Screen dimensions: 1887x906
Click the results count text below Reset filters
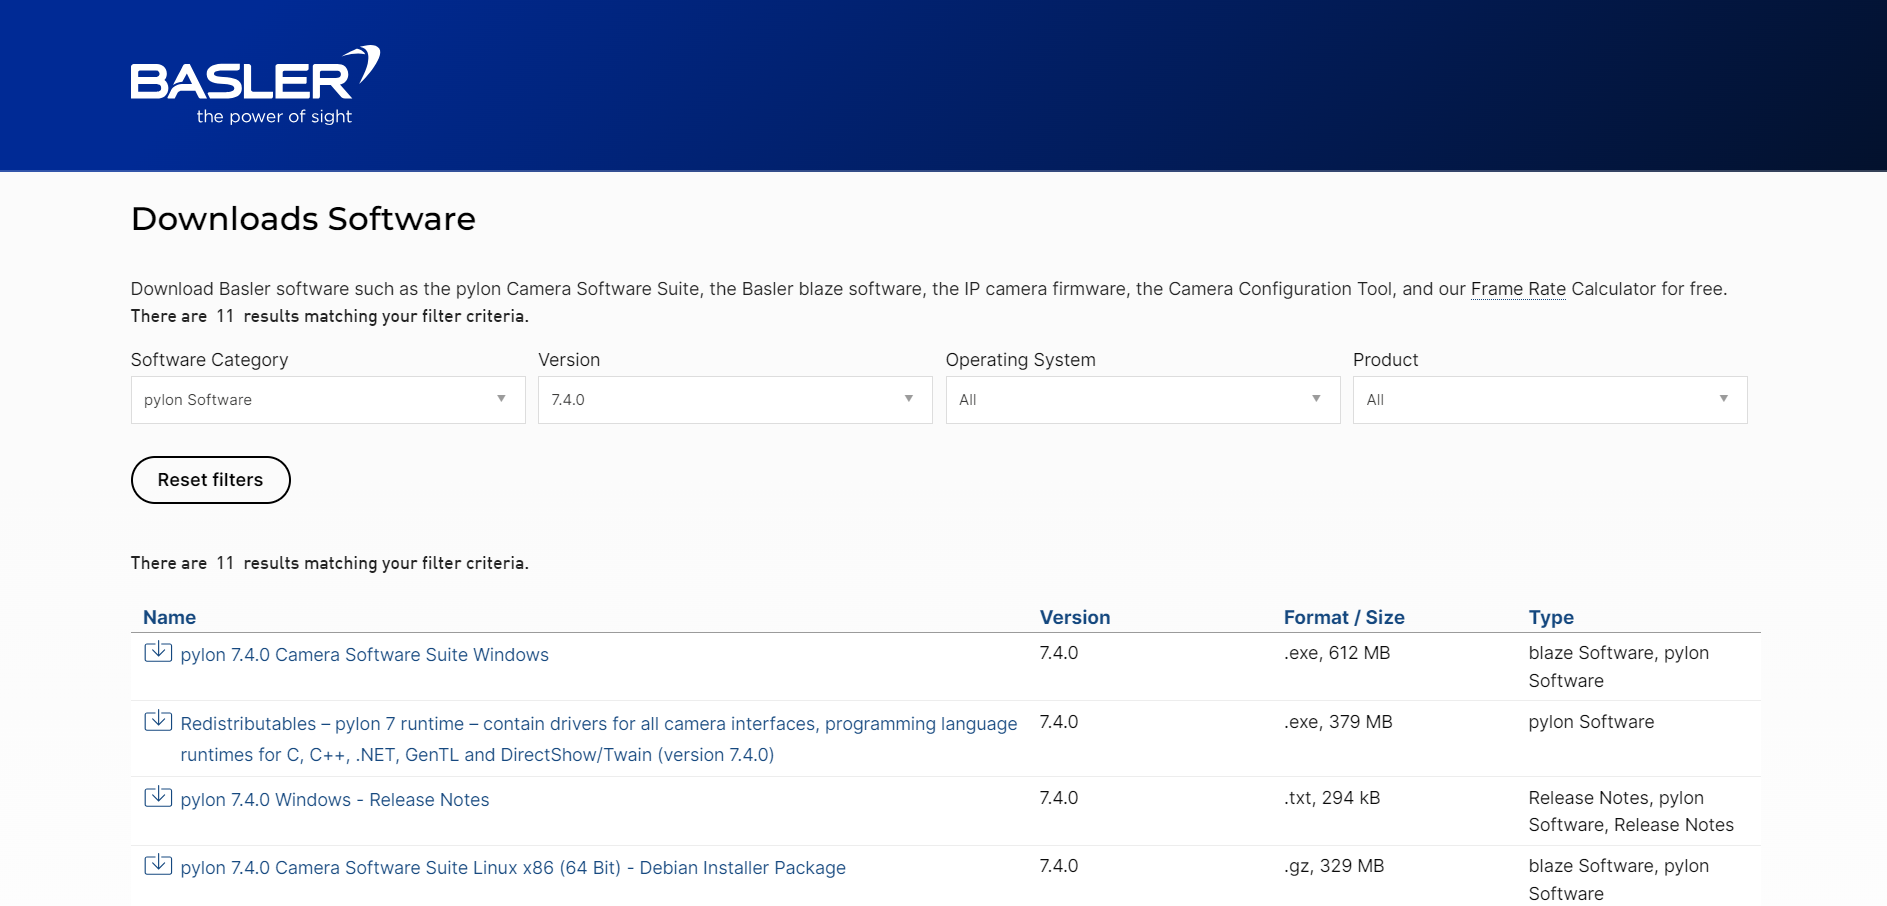[329, 563]
